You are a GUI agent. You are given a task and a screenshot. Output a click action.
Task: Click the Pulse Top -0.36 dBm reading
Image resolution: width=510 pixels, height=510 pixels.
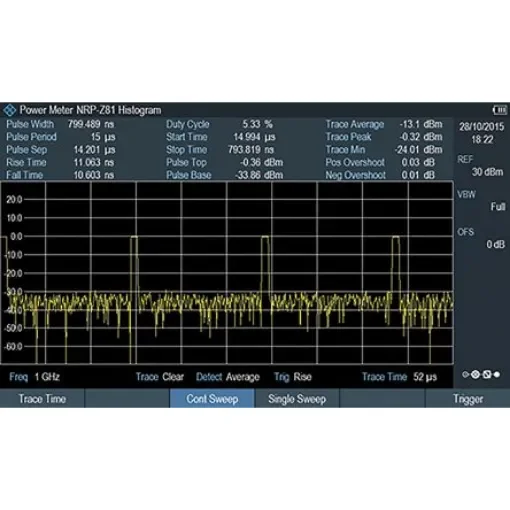coord(225,162)
